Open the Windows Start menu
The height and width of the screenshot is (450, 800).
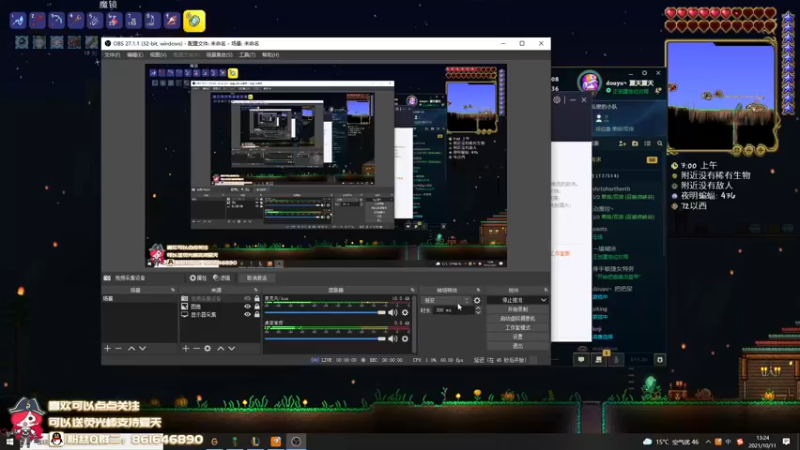9,441
